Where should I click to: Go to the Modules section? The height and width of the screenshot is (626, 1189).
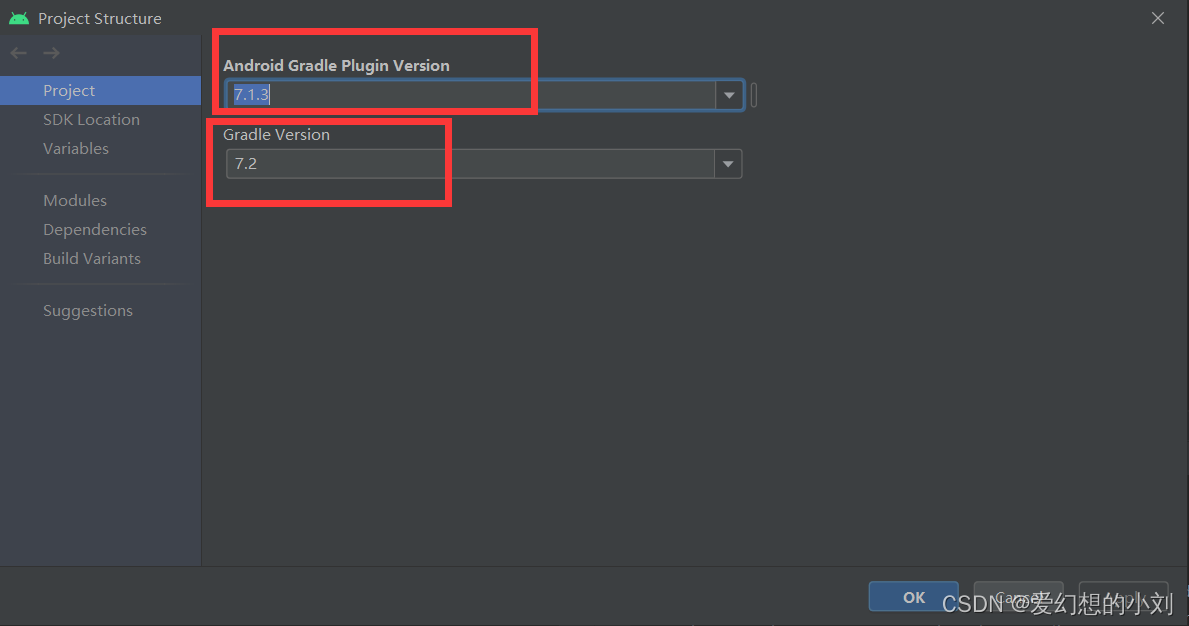pyautogui.click(x=75, y=201)
